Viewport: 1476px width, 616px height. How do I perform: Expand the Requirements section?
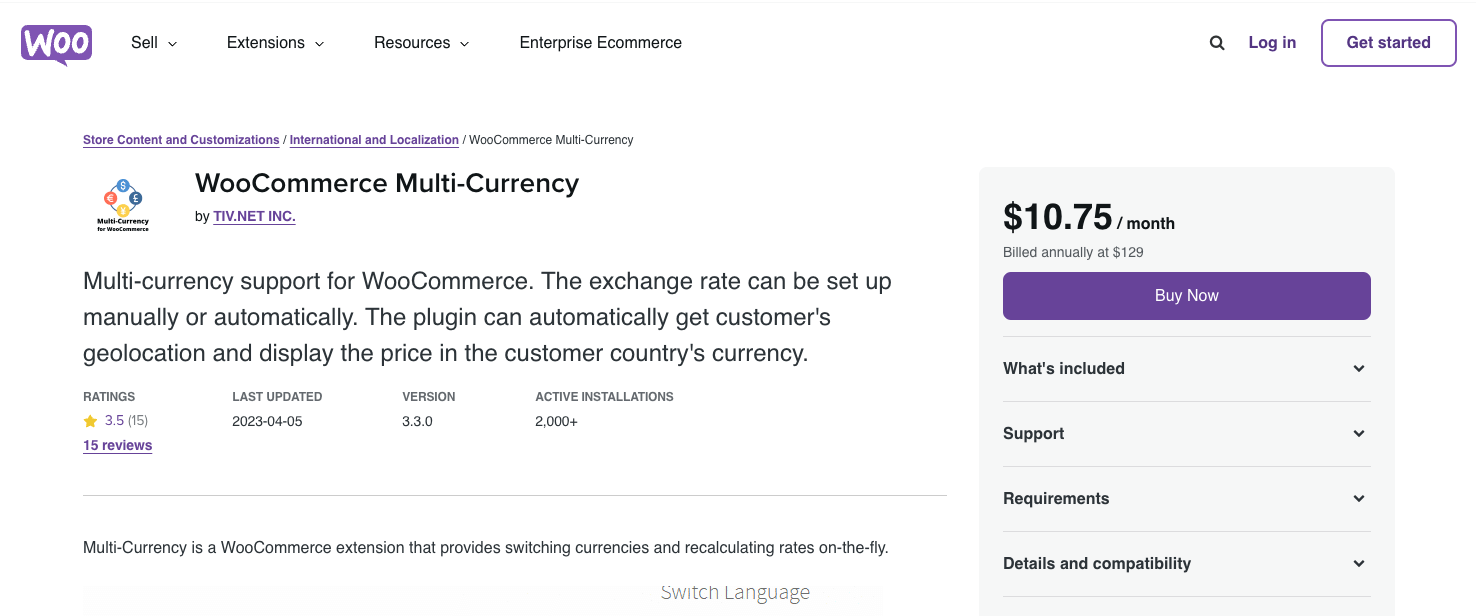1186,498
